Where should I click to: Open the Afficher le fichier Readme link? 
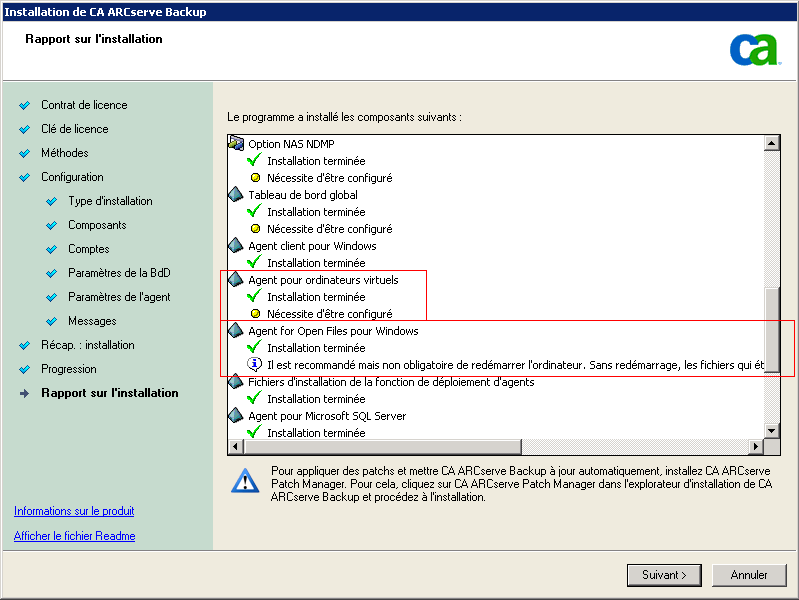(x=74, y=536)
